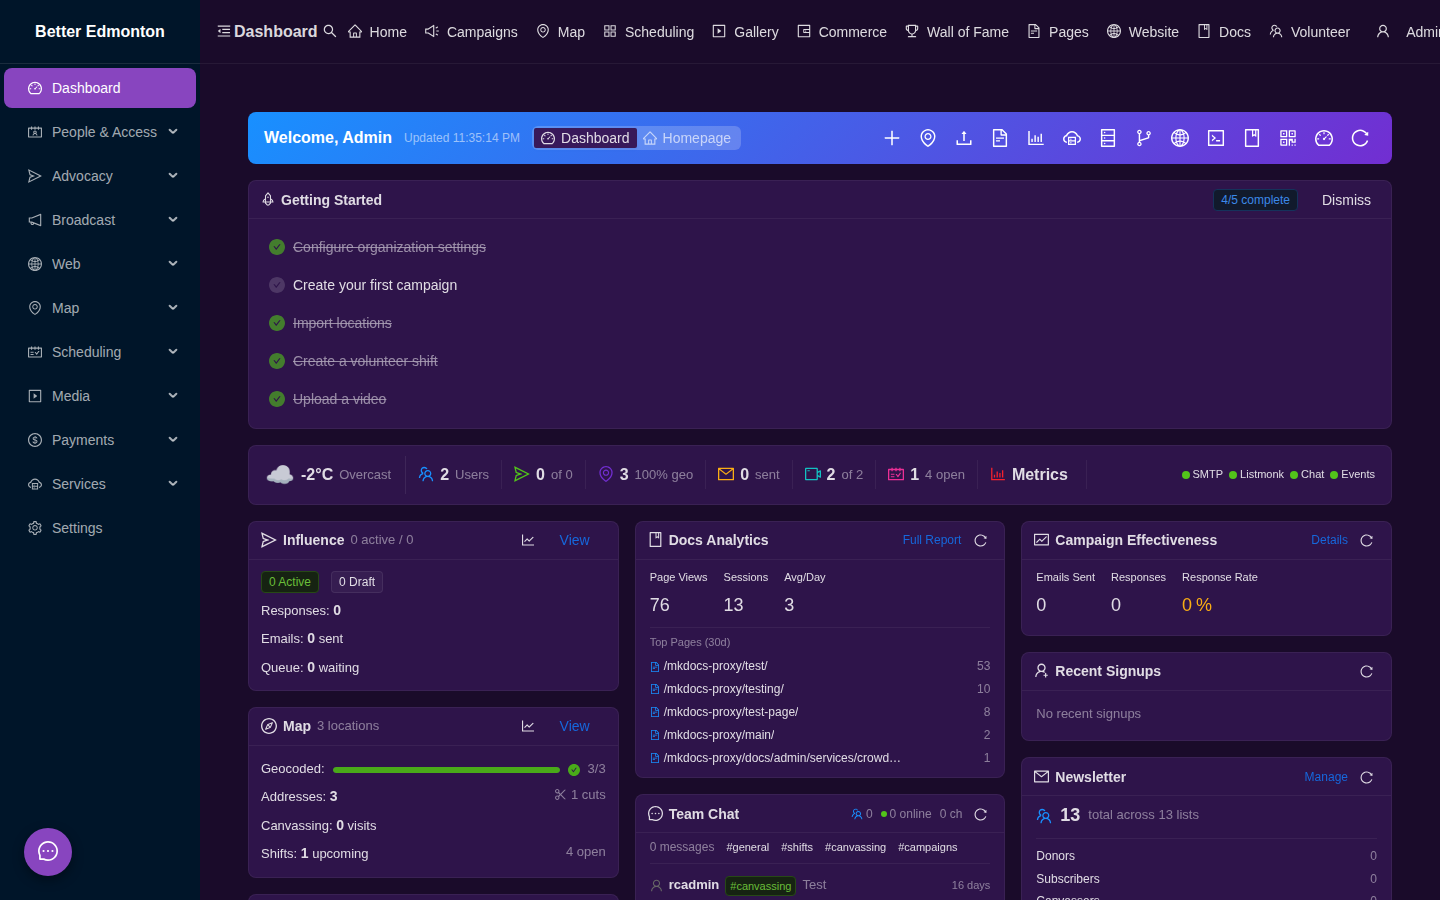Click the green Geocoded progress bar
1440x900 pixels.
pyautogui.click(x=446, y=770)
